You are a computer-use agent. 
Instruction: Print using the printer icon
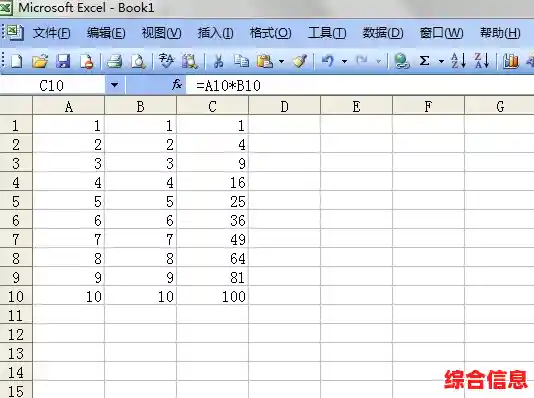114,62
